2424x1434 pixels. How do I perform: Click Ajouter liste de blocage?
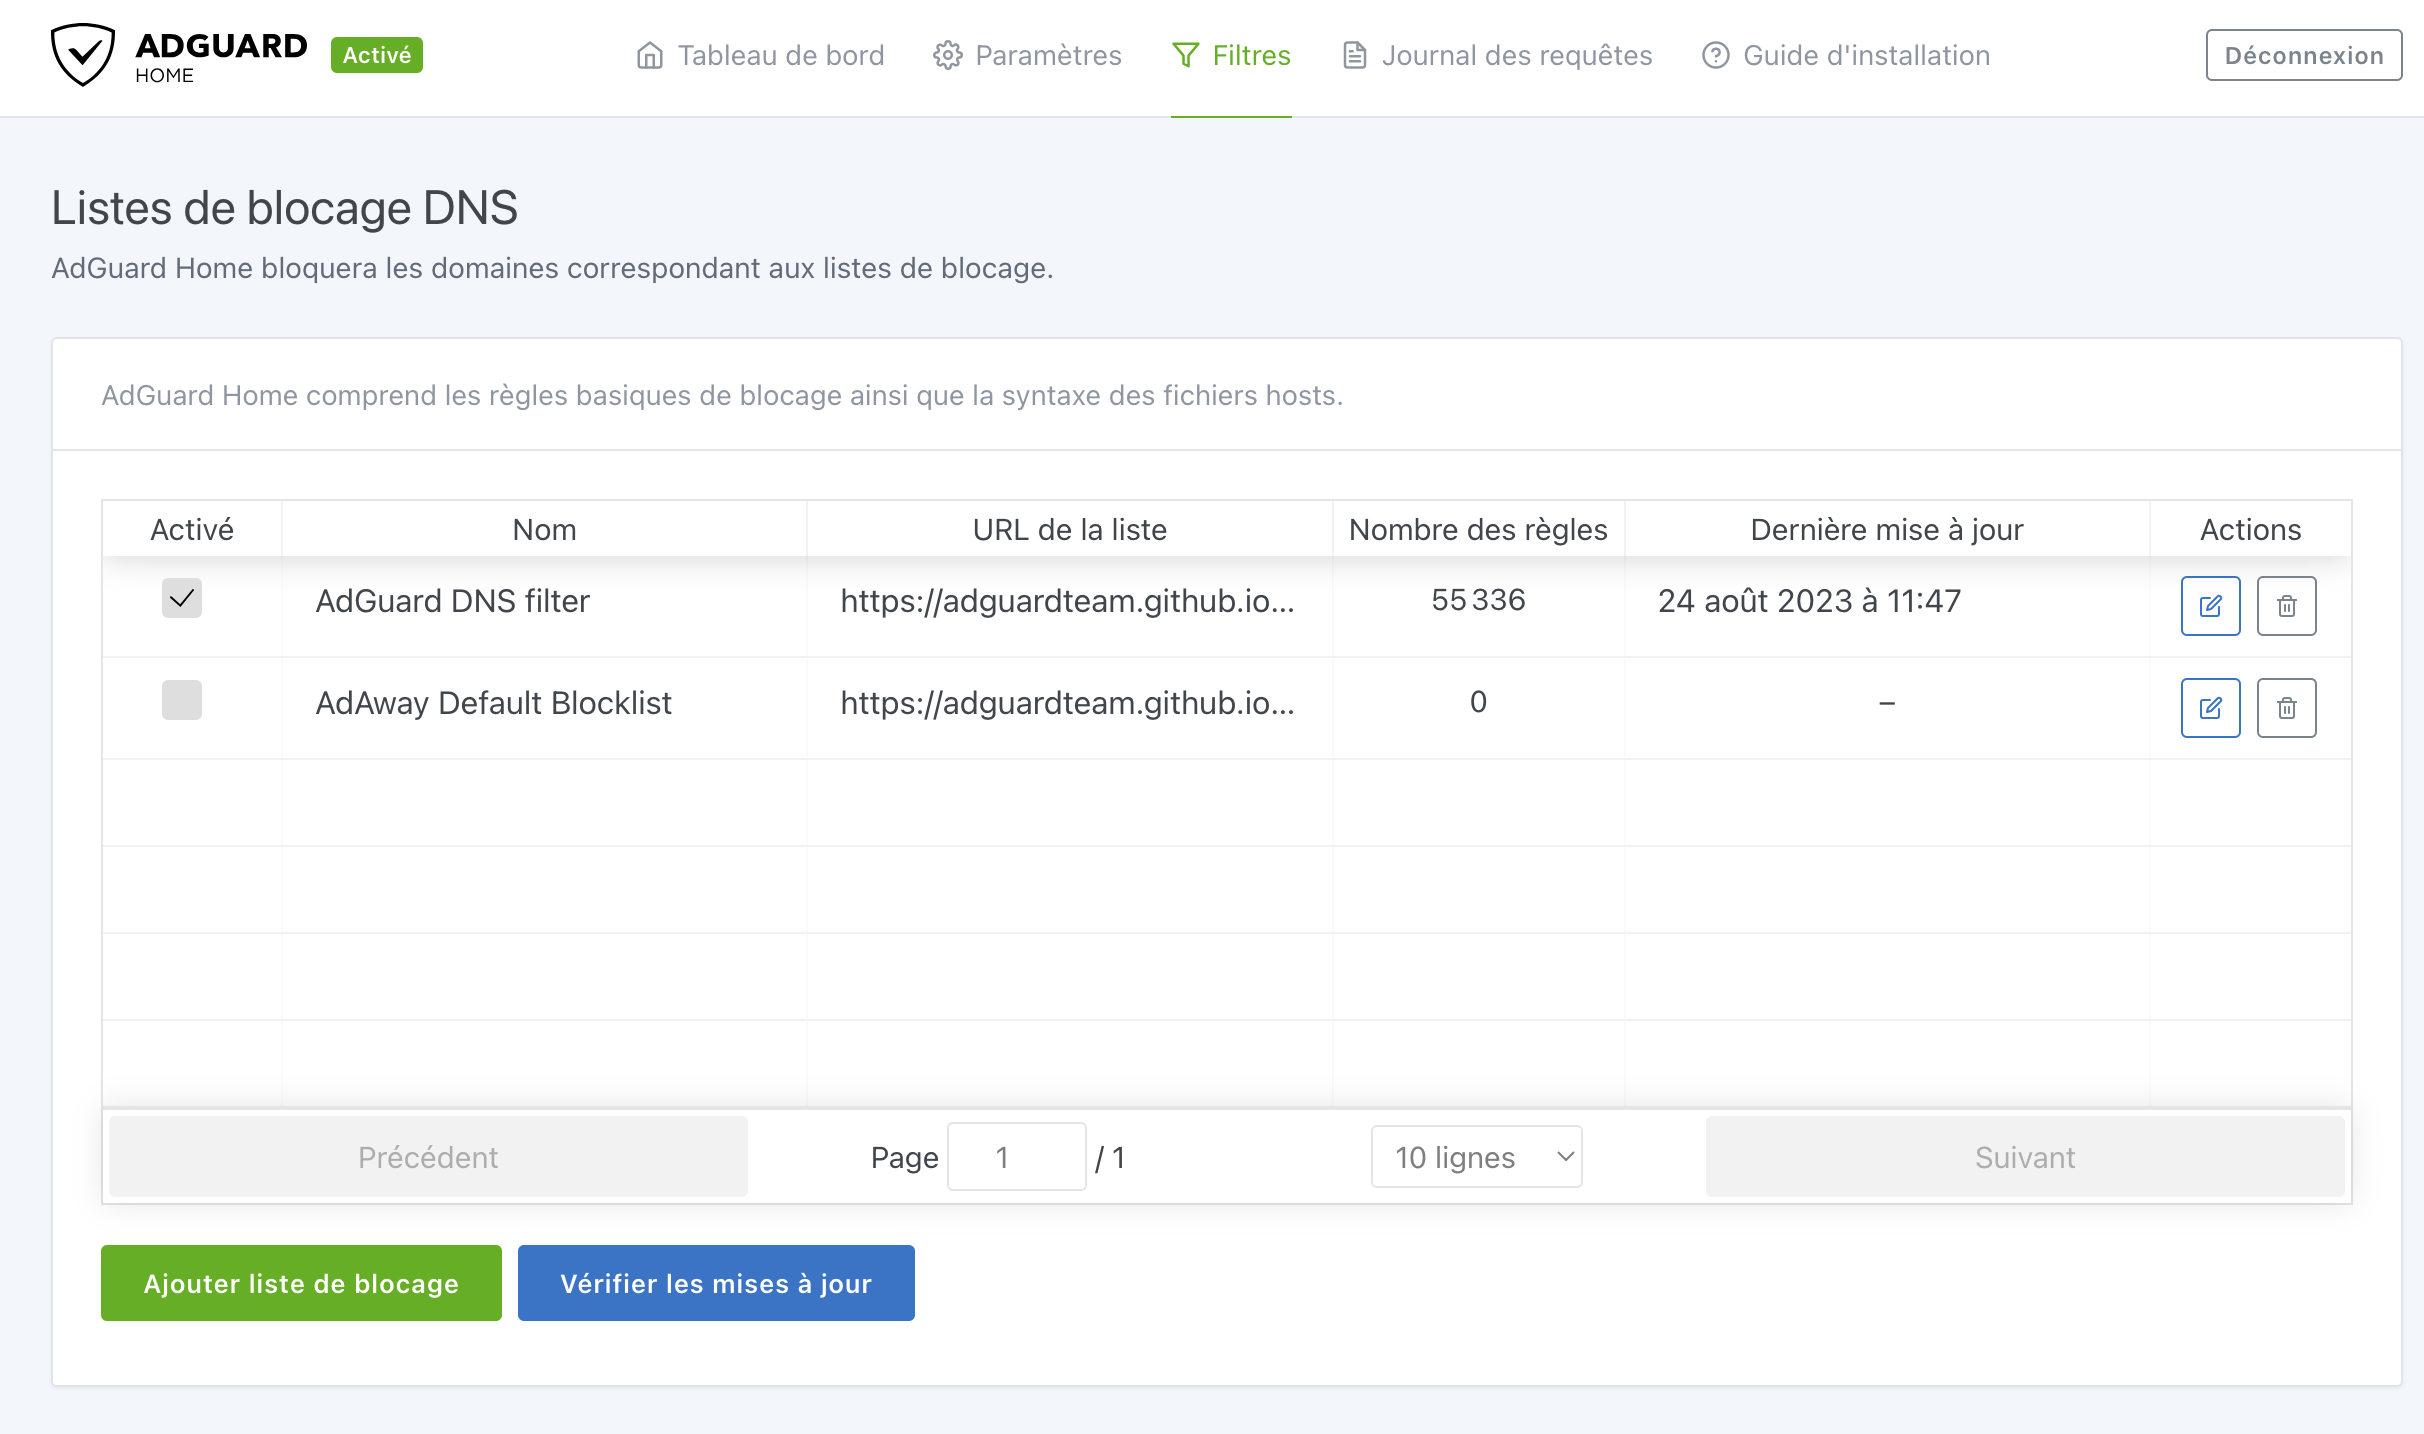(x=301, y=1283)
